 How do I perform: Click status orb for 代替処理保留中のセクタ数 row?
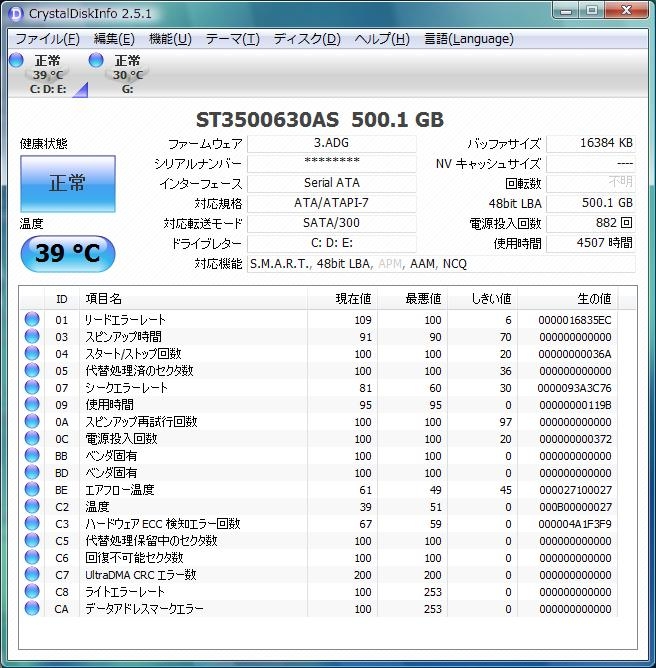32,541
